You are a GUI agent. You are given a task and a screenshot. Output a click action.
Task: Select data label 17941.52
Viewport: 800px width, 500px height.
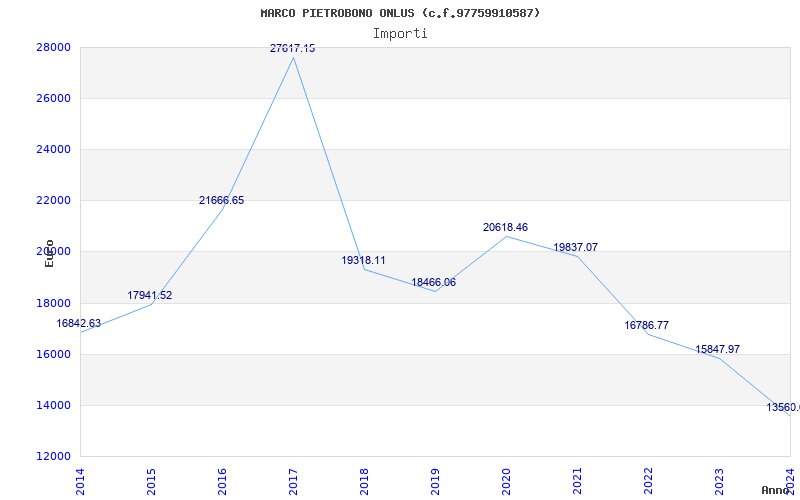click(149, 295)
